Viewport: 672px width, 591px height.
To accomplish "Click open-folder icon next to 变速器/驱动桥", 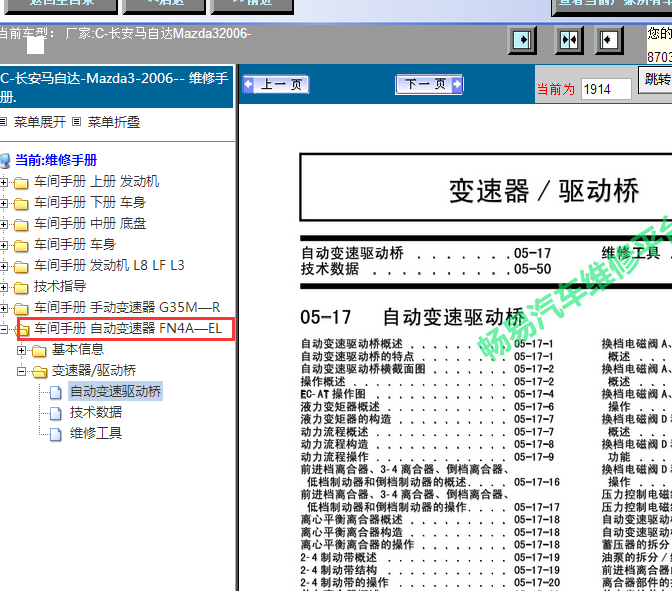I will point(39,372).
